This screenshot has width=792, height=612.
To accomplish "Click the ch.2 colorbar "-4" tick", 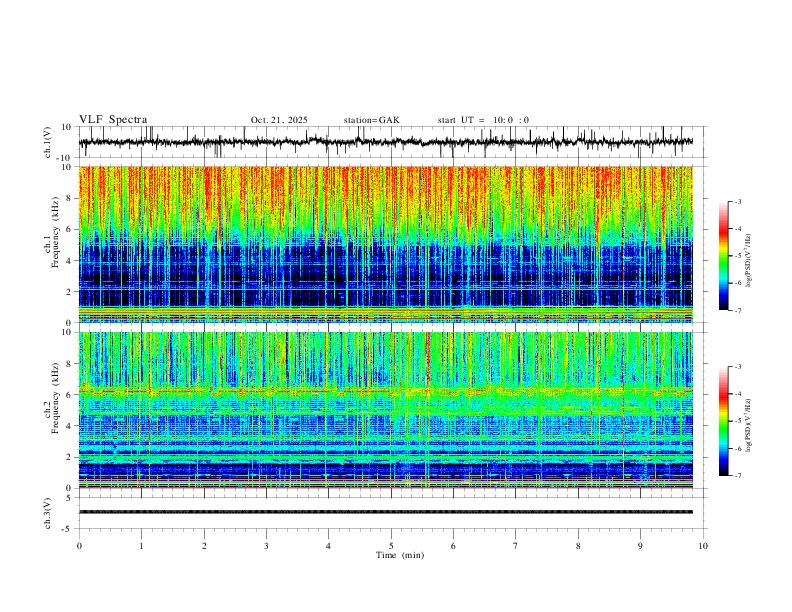I will (738, 394).
